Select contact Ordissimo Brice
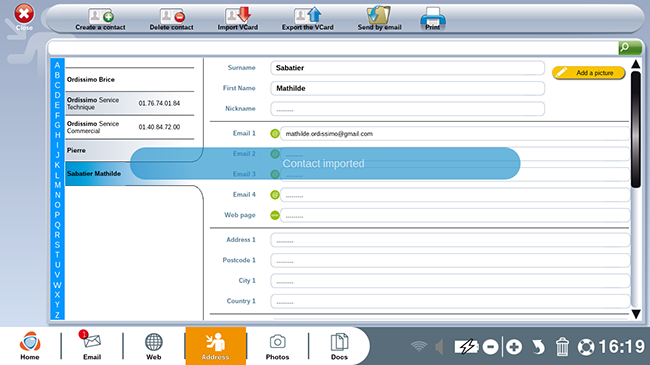The image size is (650, 365). 130,80
